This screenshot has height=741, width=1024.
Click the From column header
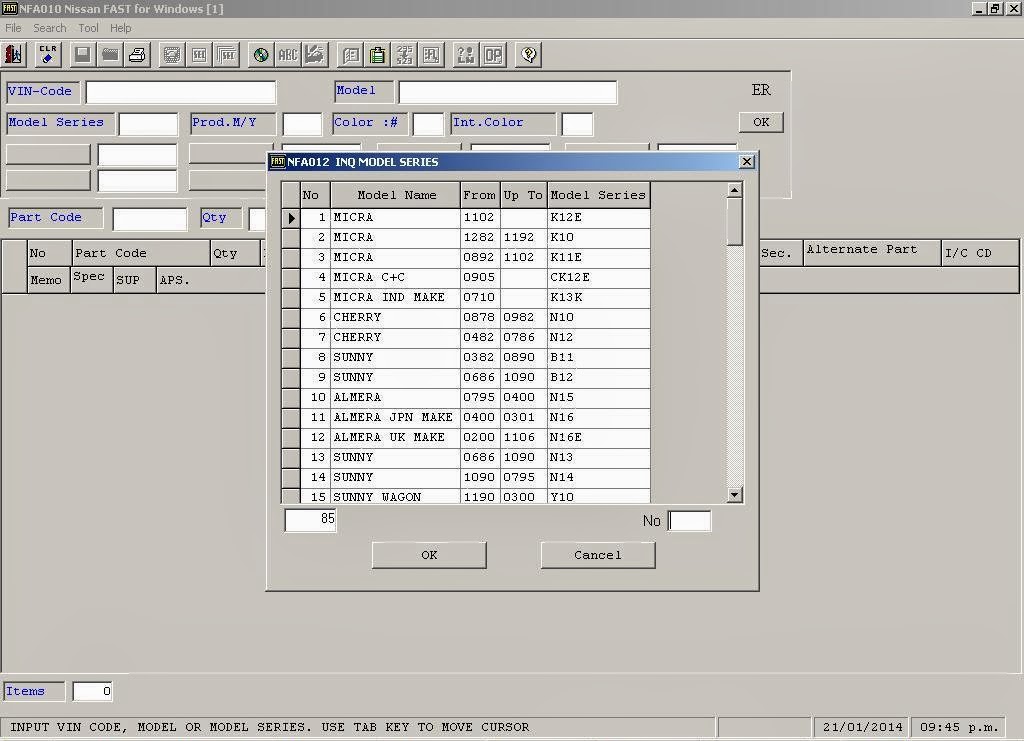[480, 195]
